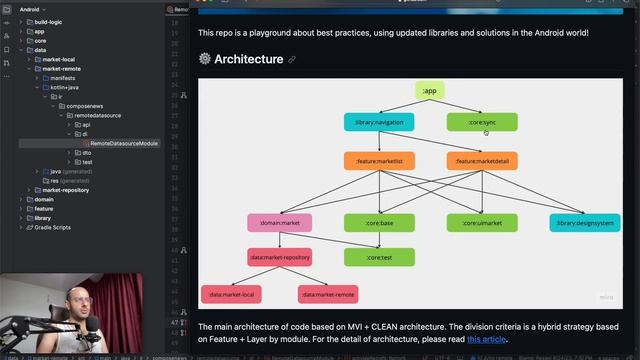640x360 pixels.
Task: Expand the dto package arrow
Action: click(x=69, y=153)
